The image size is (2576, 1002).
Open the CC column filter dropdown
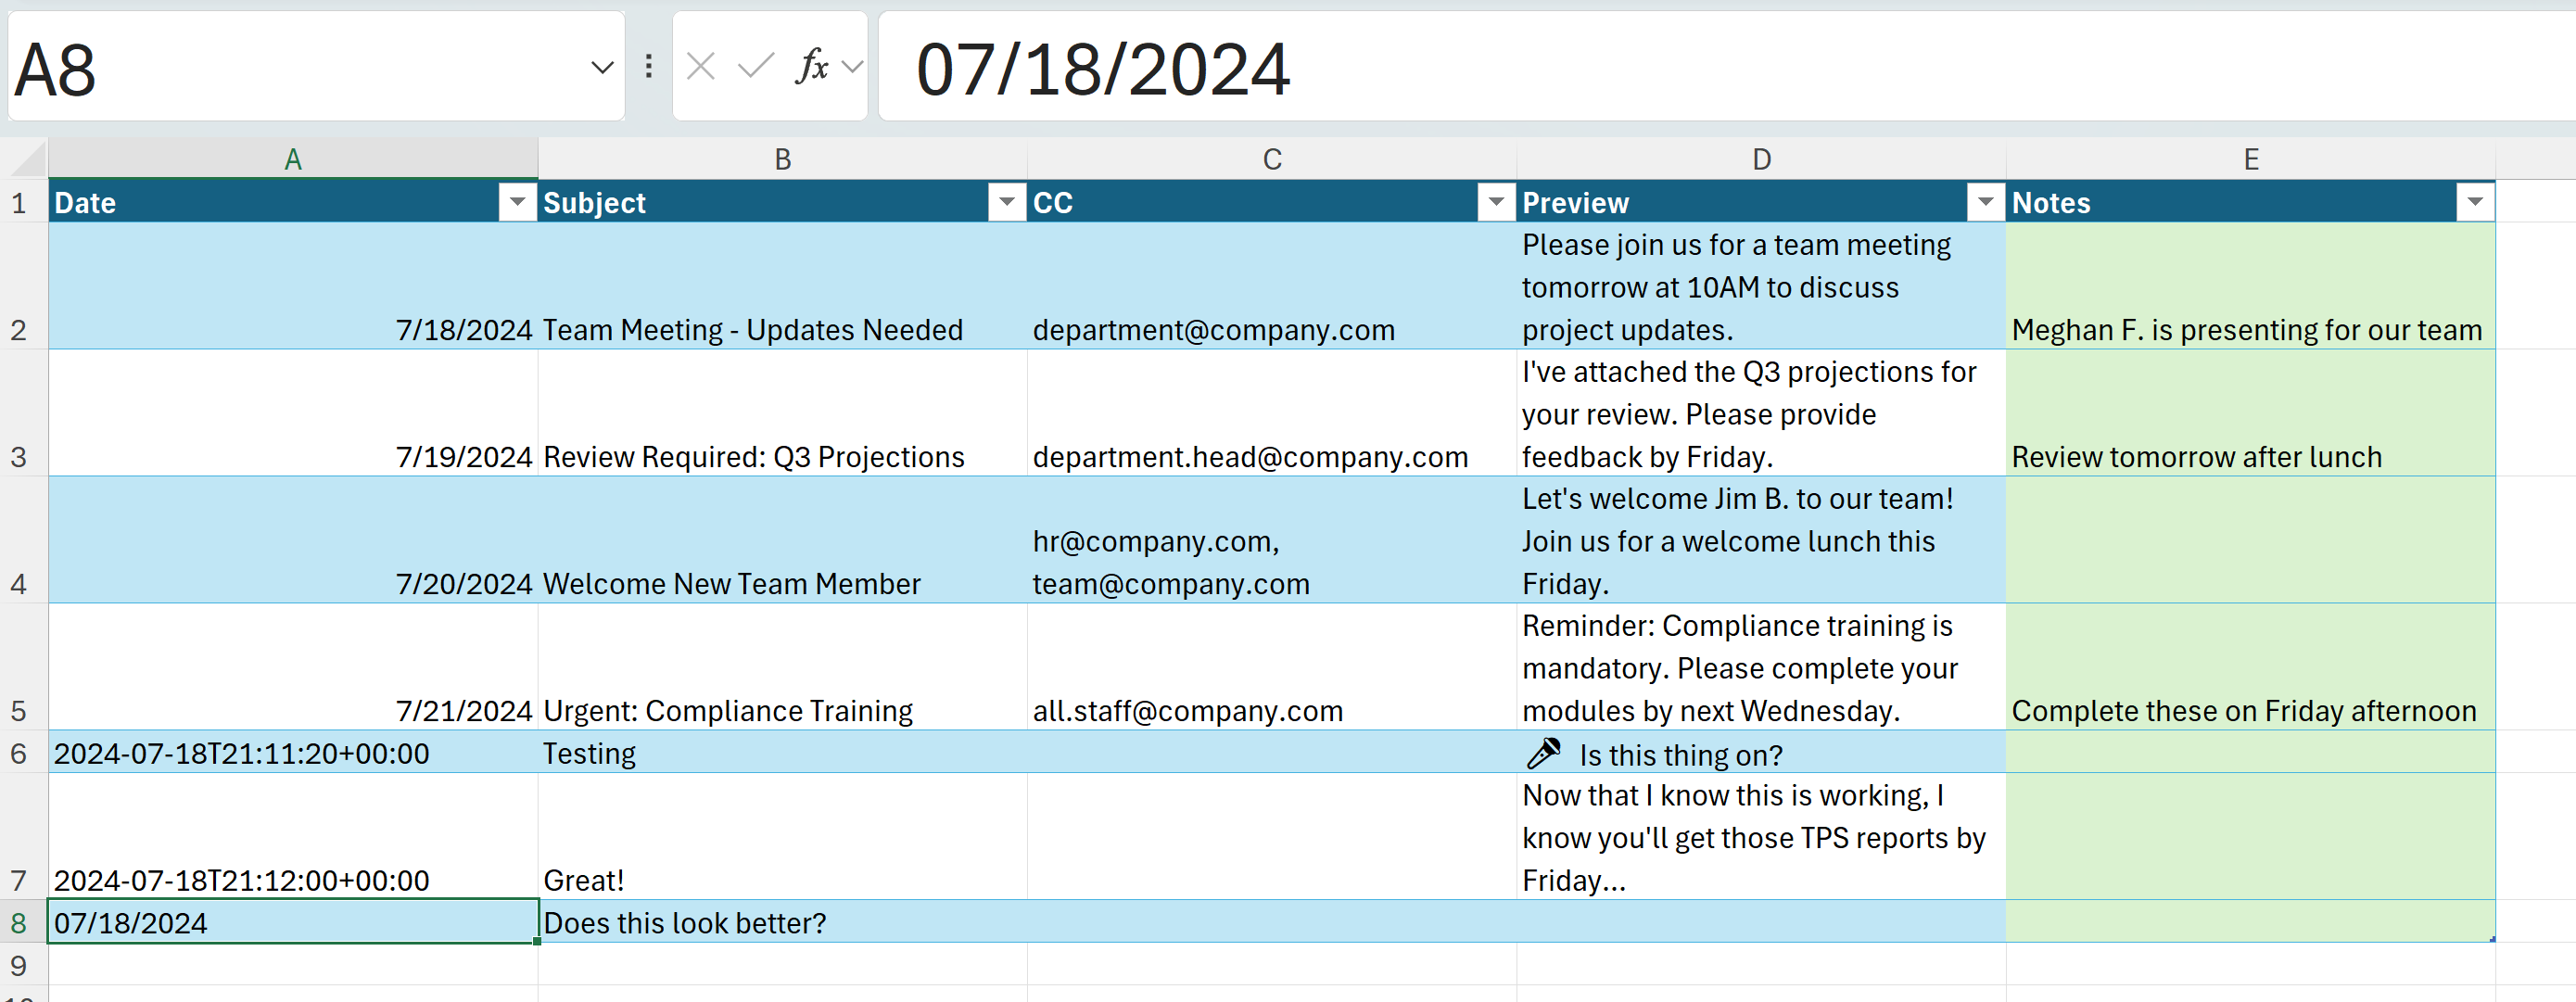coord(1496,202)
